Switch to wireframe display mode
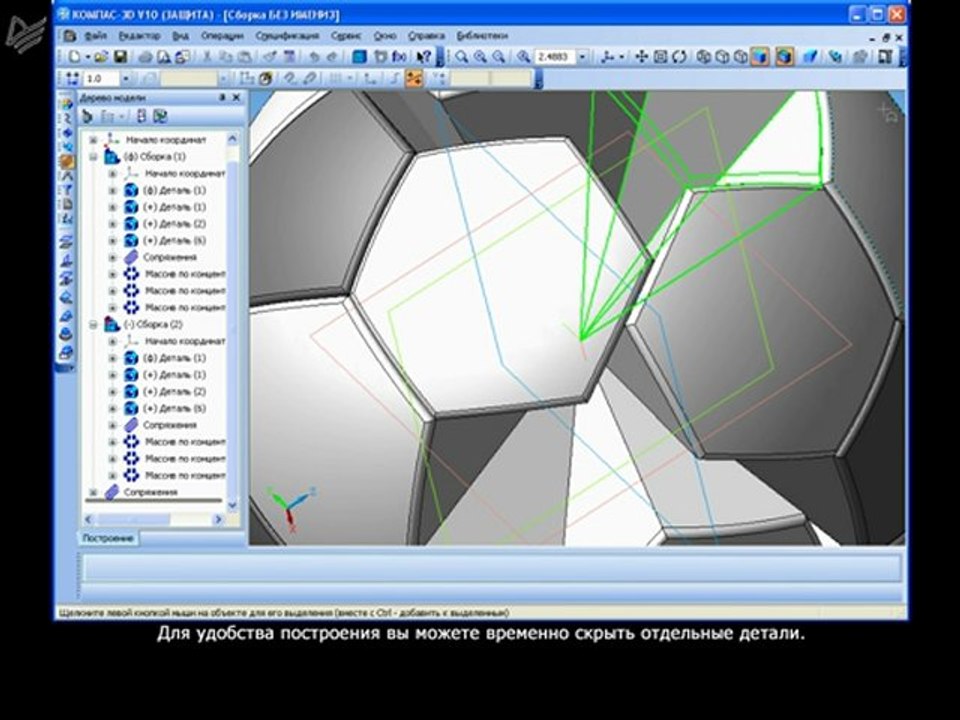960x720 pixels. click(703, 57)
